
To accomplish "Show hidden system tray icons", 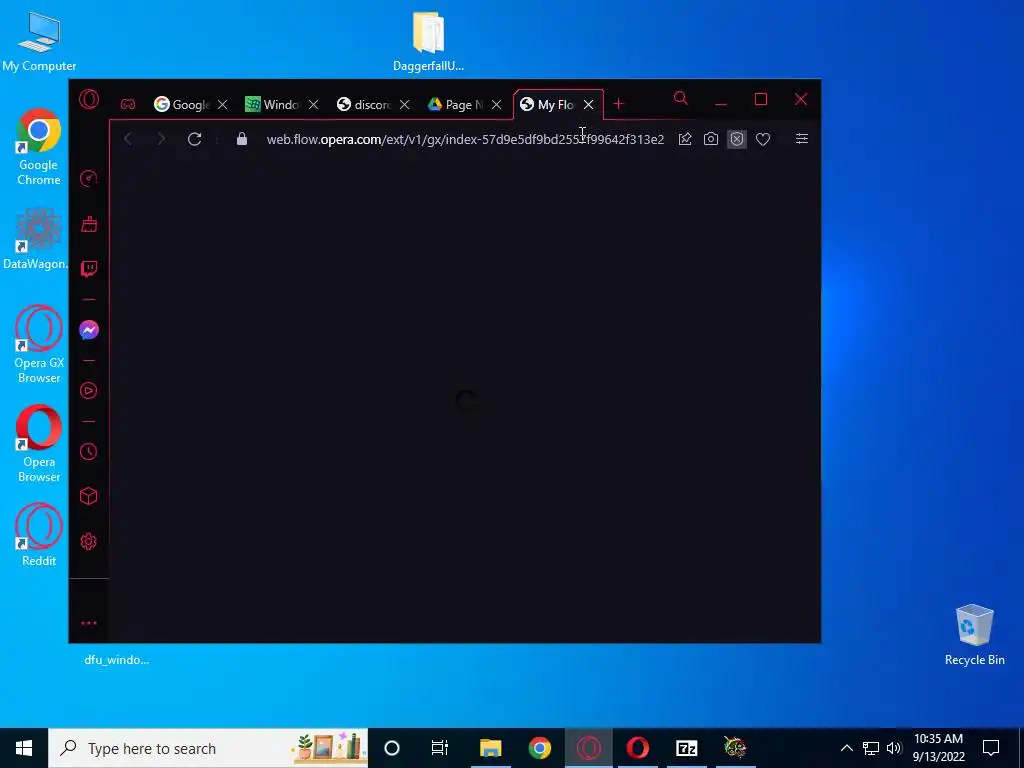I will 846,748.
